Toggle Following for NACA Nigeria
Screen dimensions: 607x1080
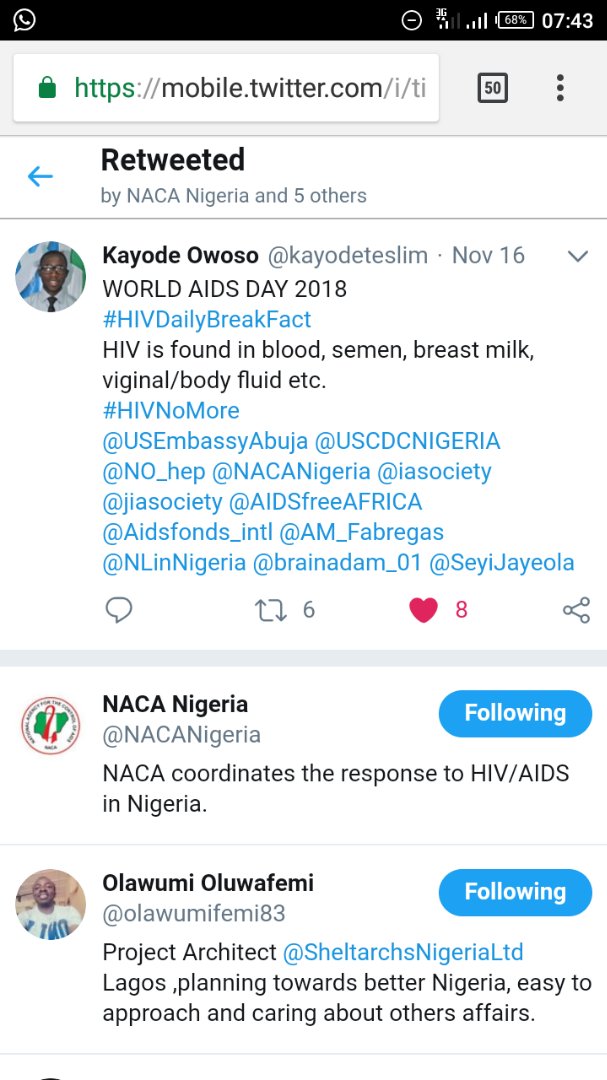click(x=515, y=713)
